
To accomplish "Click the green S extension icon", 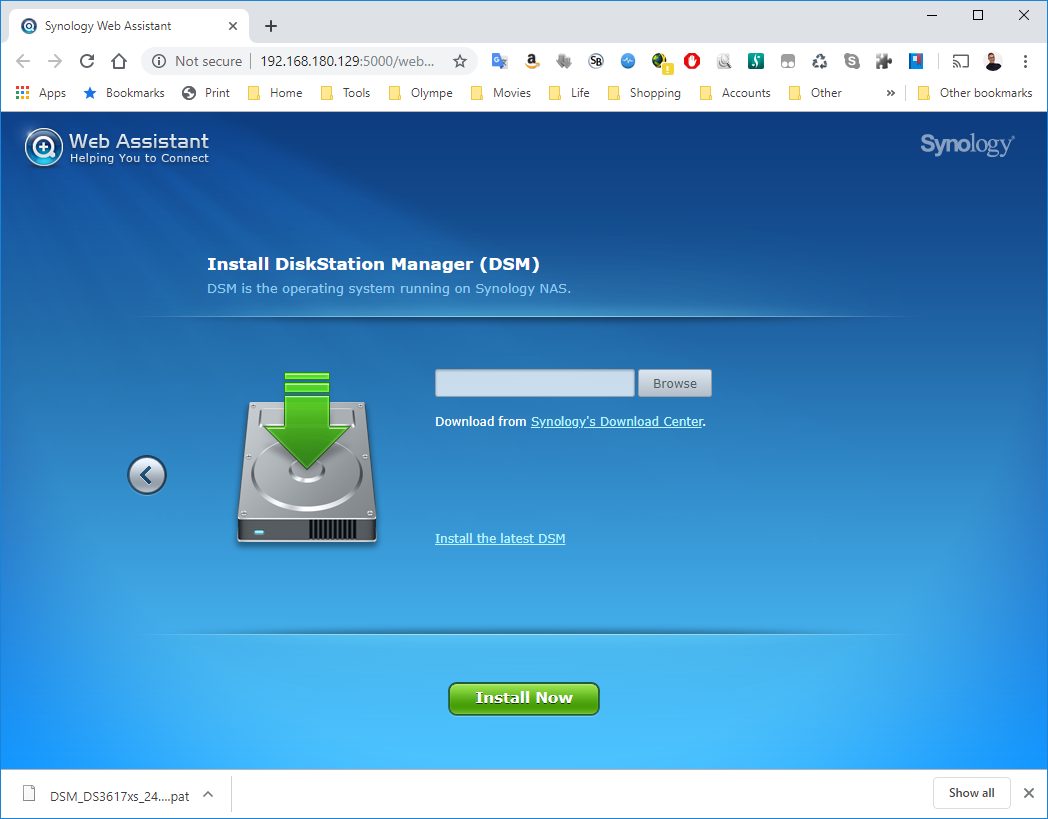I will coord(756,62).
